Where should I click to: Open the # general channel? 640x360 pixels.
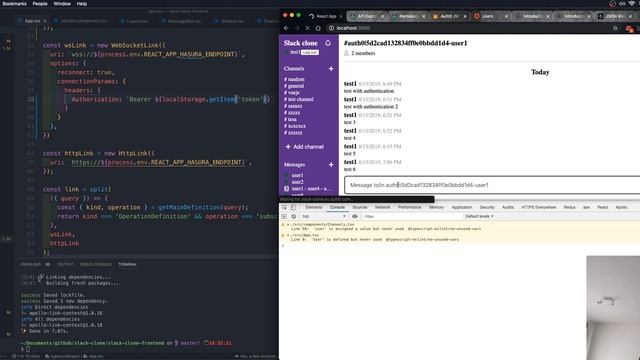294,86
